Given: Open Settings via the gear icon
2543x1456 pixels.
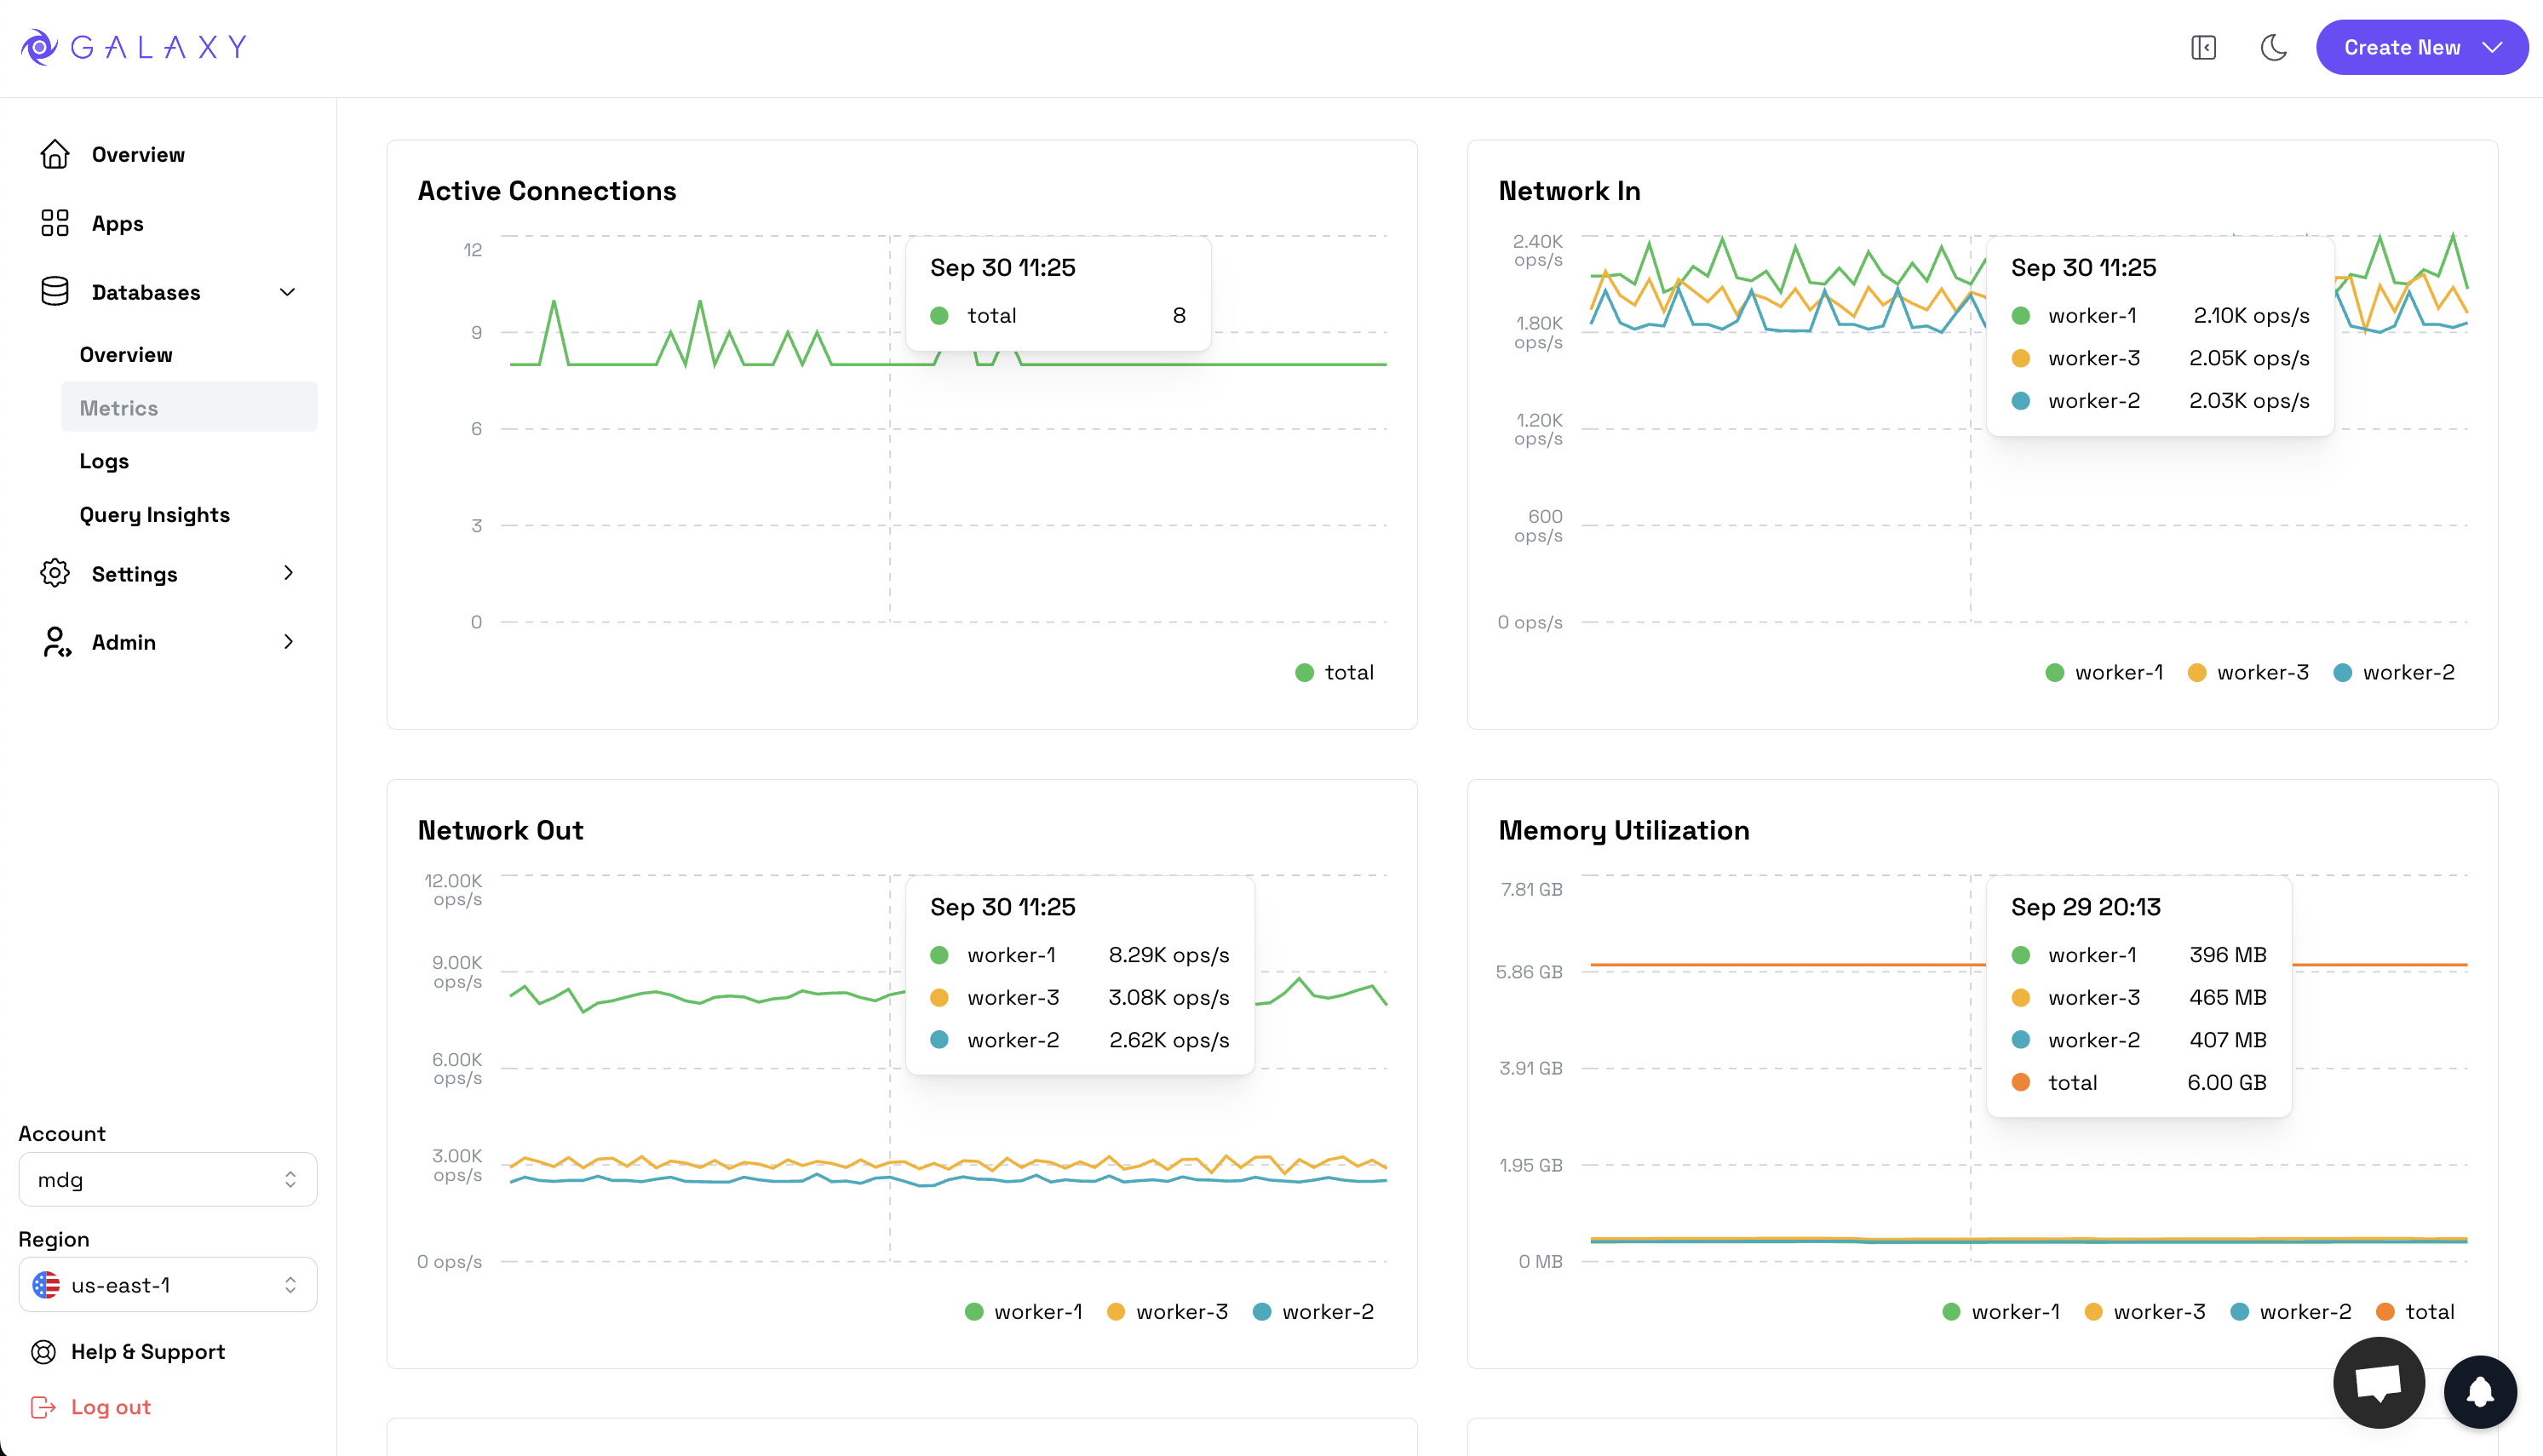Looking at the screenshot, I should (55, 573).
